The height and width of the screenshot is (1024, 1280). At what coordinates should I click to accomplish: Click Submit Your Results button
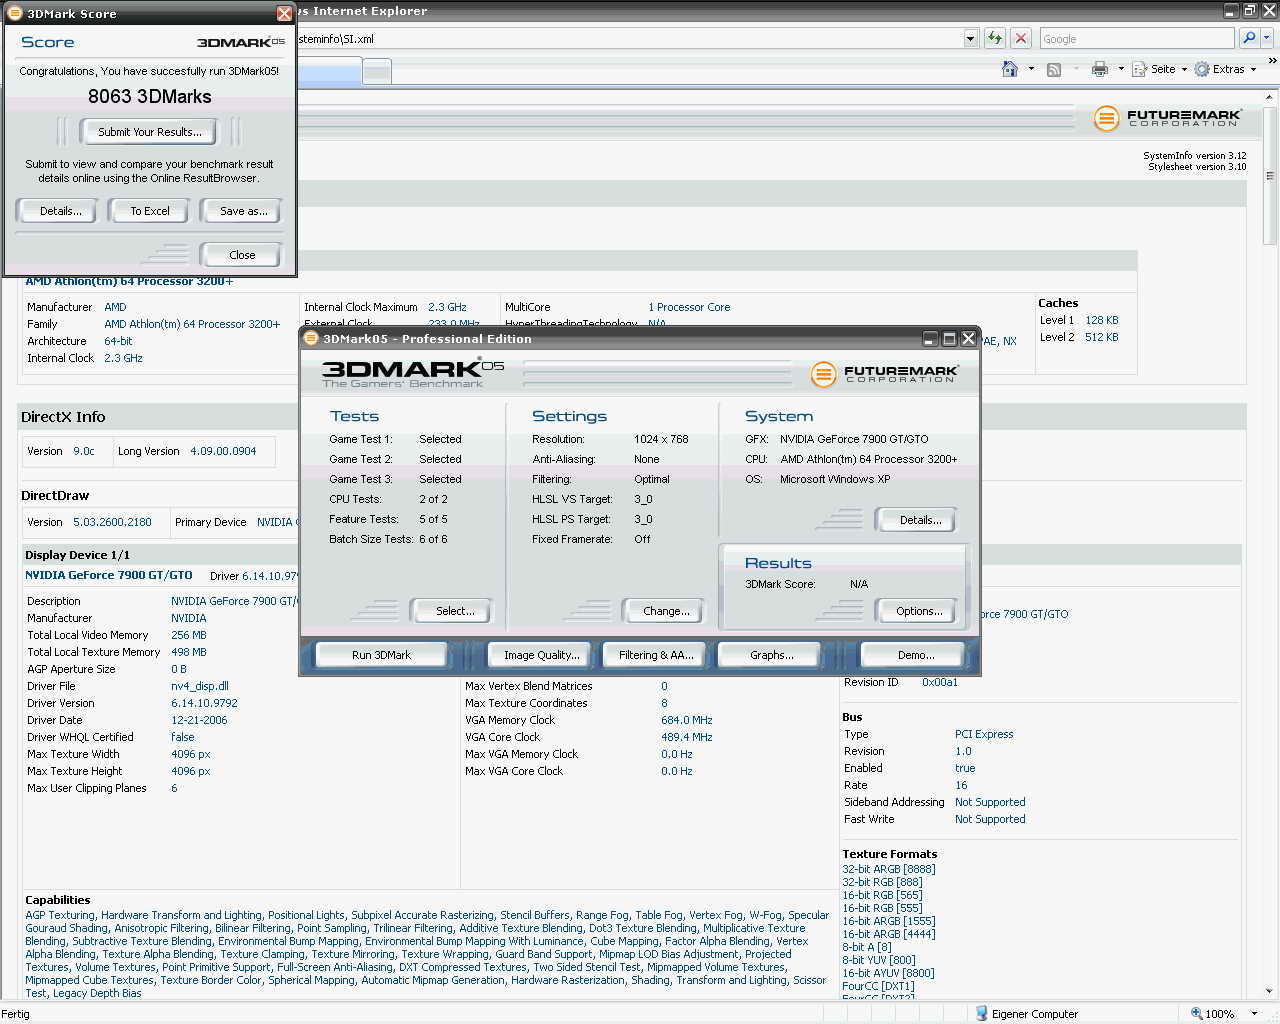tap(149, 132)
